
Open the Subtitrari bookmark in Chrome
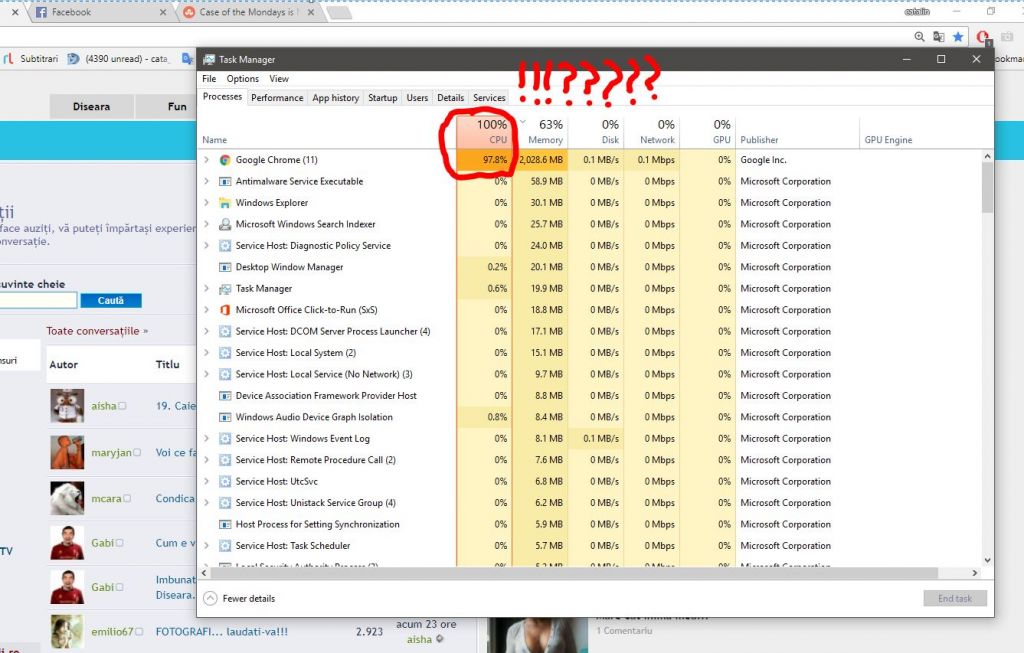coord(31,59)
